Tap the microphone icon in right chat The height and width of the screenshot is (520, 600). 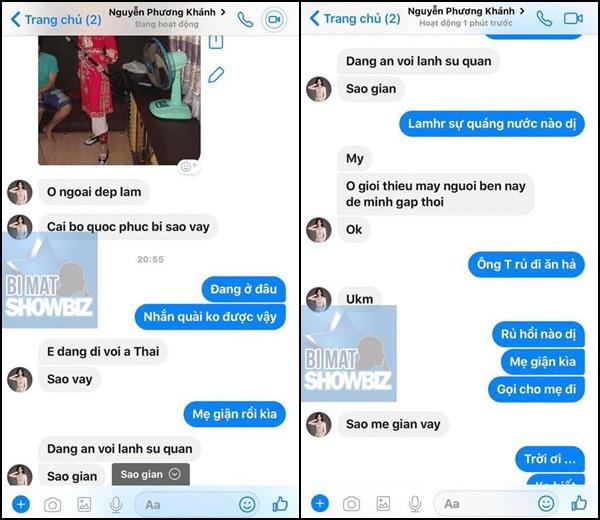coord(415,504)
